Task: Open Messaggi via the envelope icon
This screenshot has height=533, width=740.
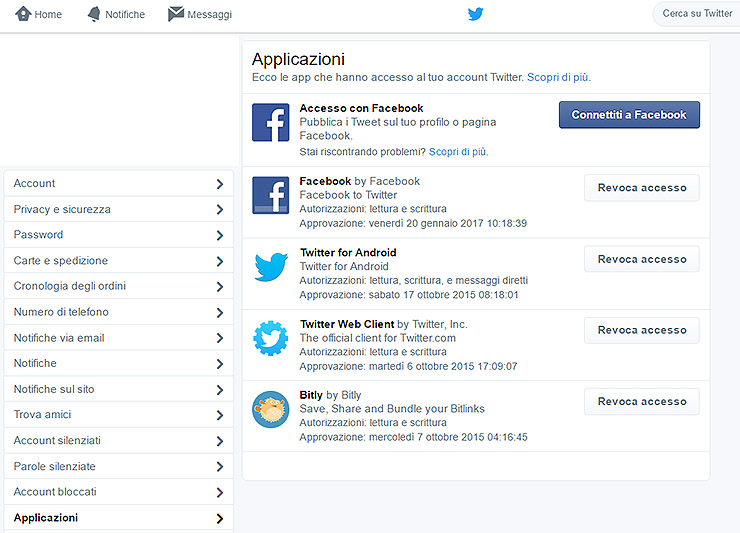Action: 176,14
